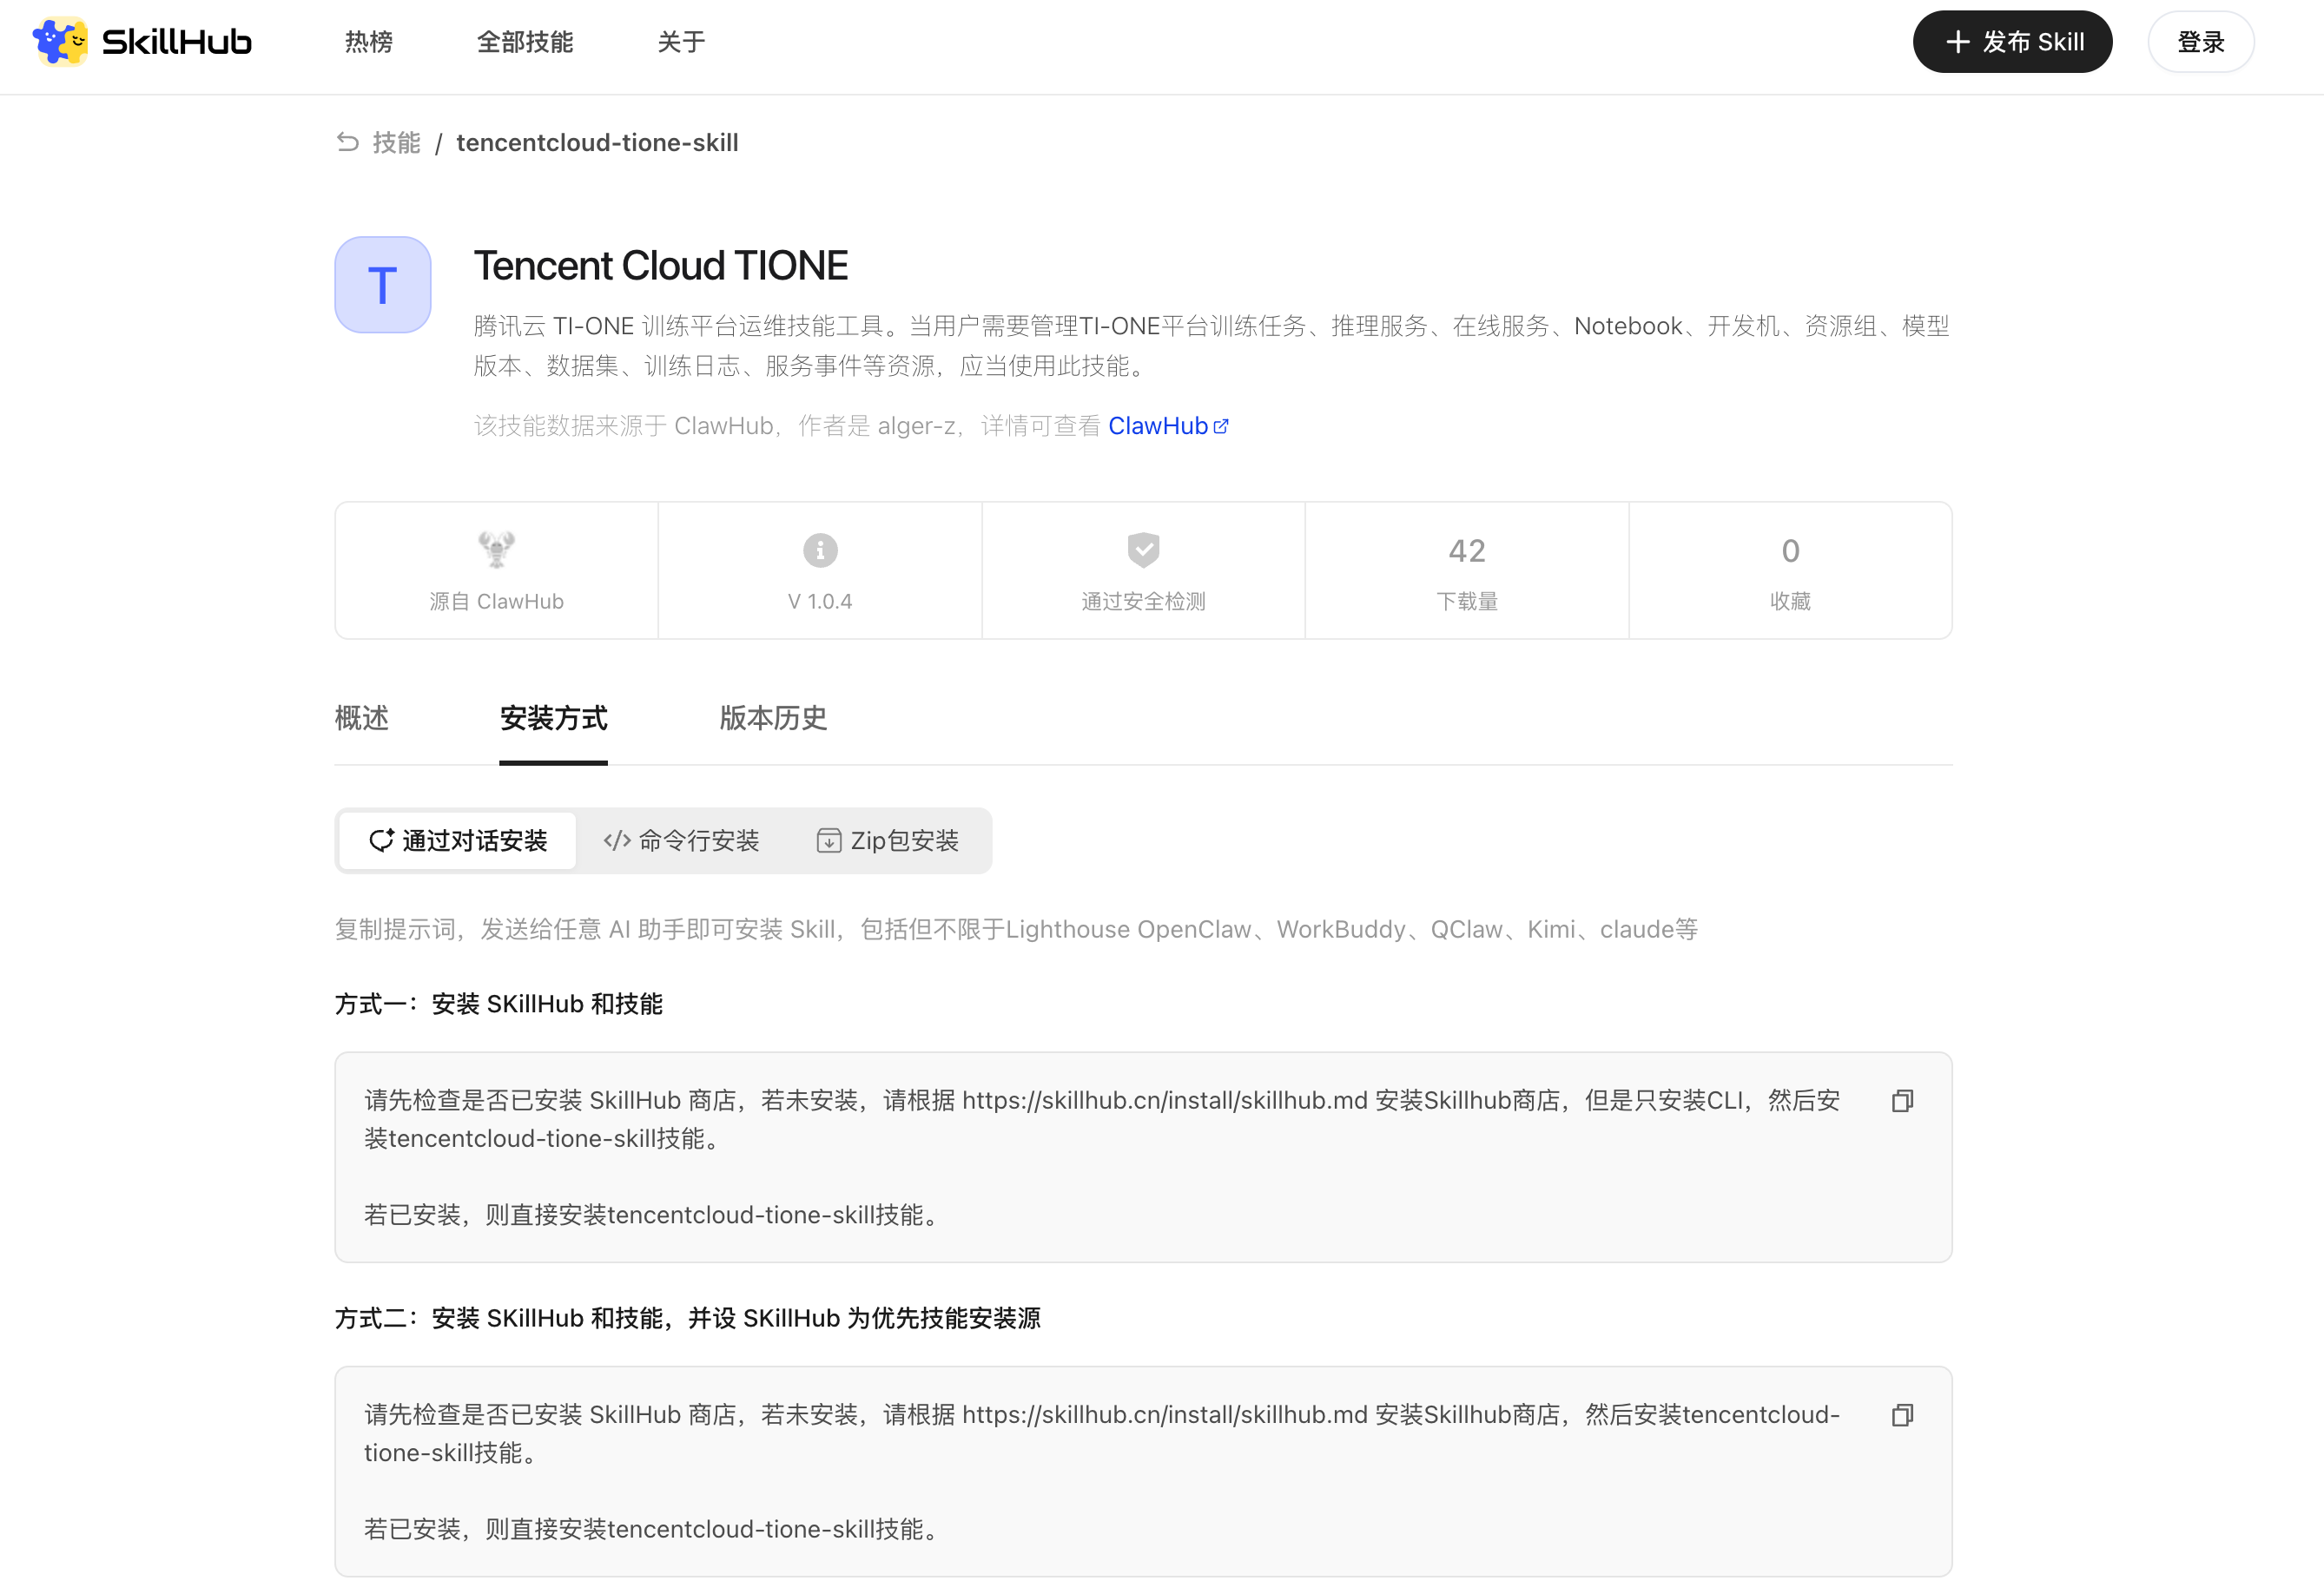Open the external ClawHub link
Screen dimensions: 2324x1594
tap(1167, 426)
